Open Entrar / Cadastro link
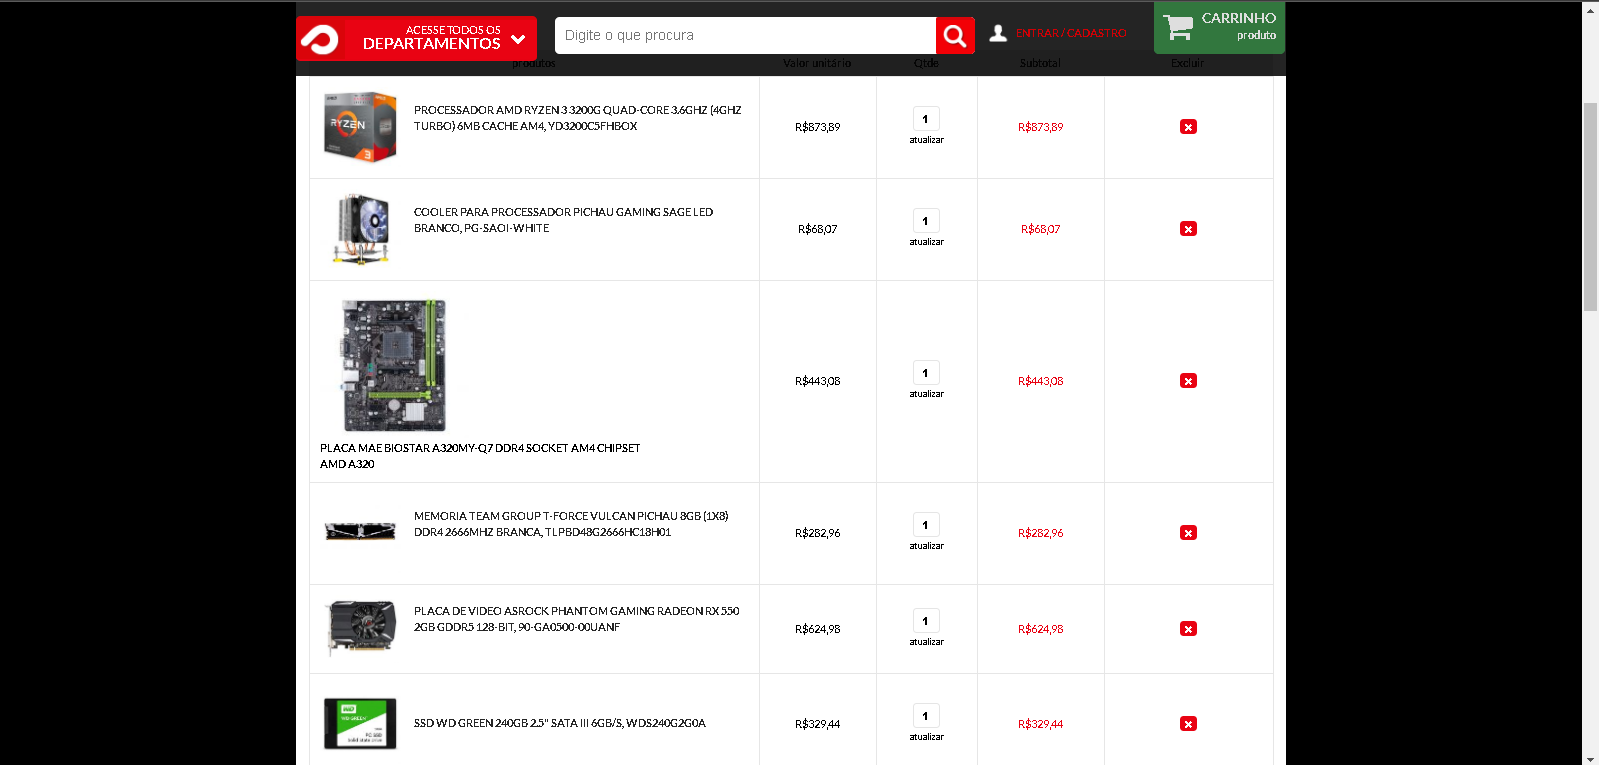The image size is (1599, 765). [1071, 33]
